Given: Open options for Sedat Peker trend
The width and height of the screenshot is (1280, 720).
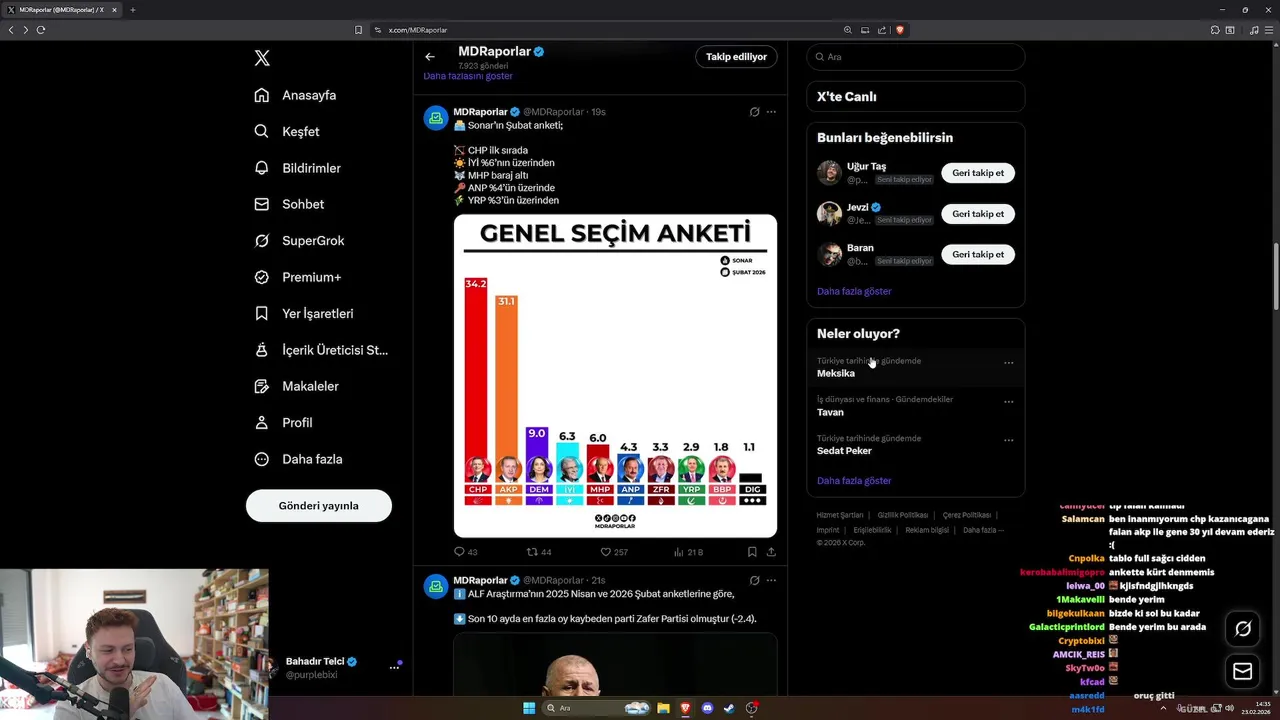Looking at the screenshot, I should click(1008, 440).
